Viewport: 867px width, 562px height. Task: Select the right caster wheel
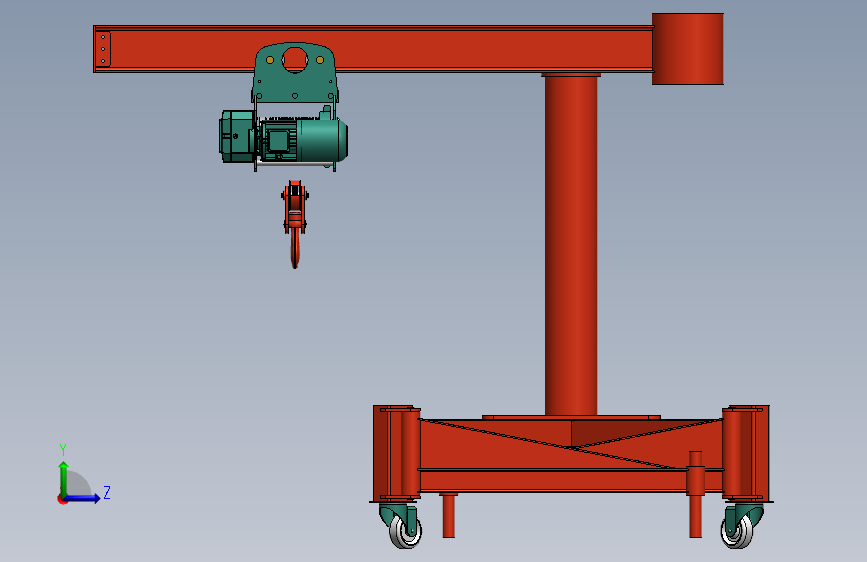click(737, 531)
